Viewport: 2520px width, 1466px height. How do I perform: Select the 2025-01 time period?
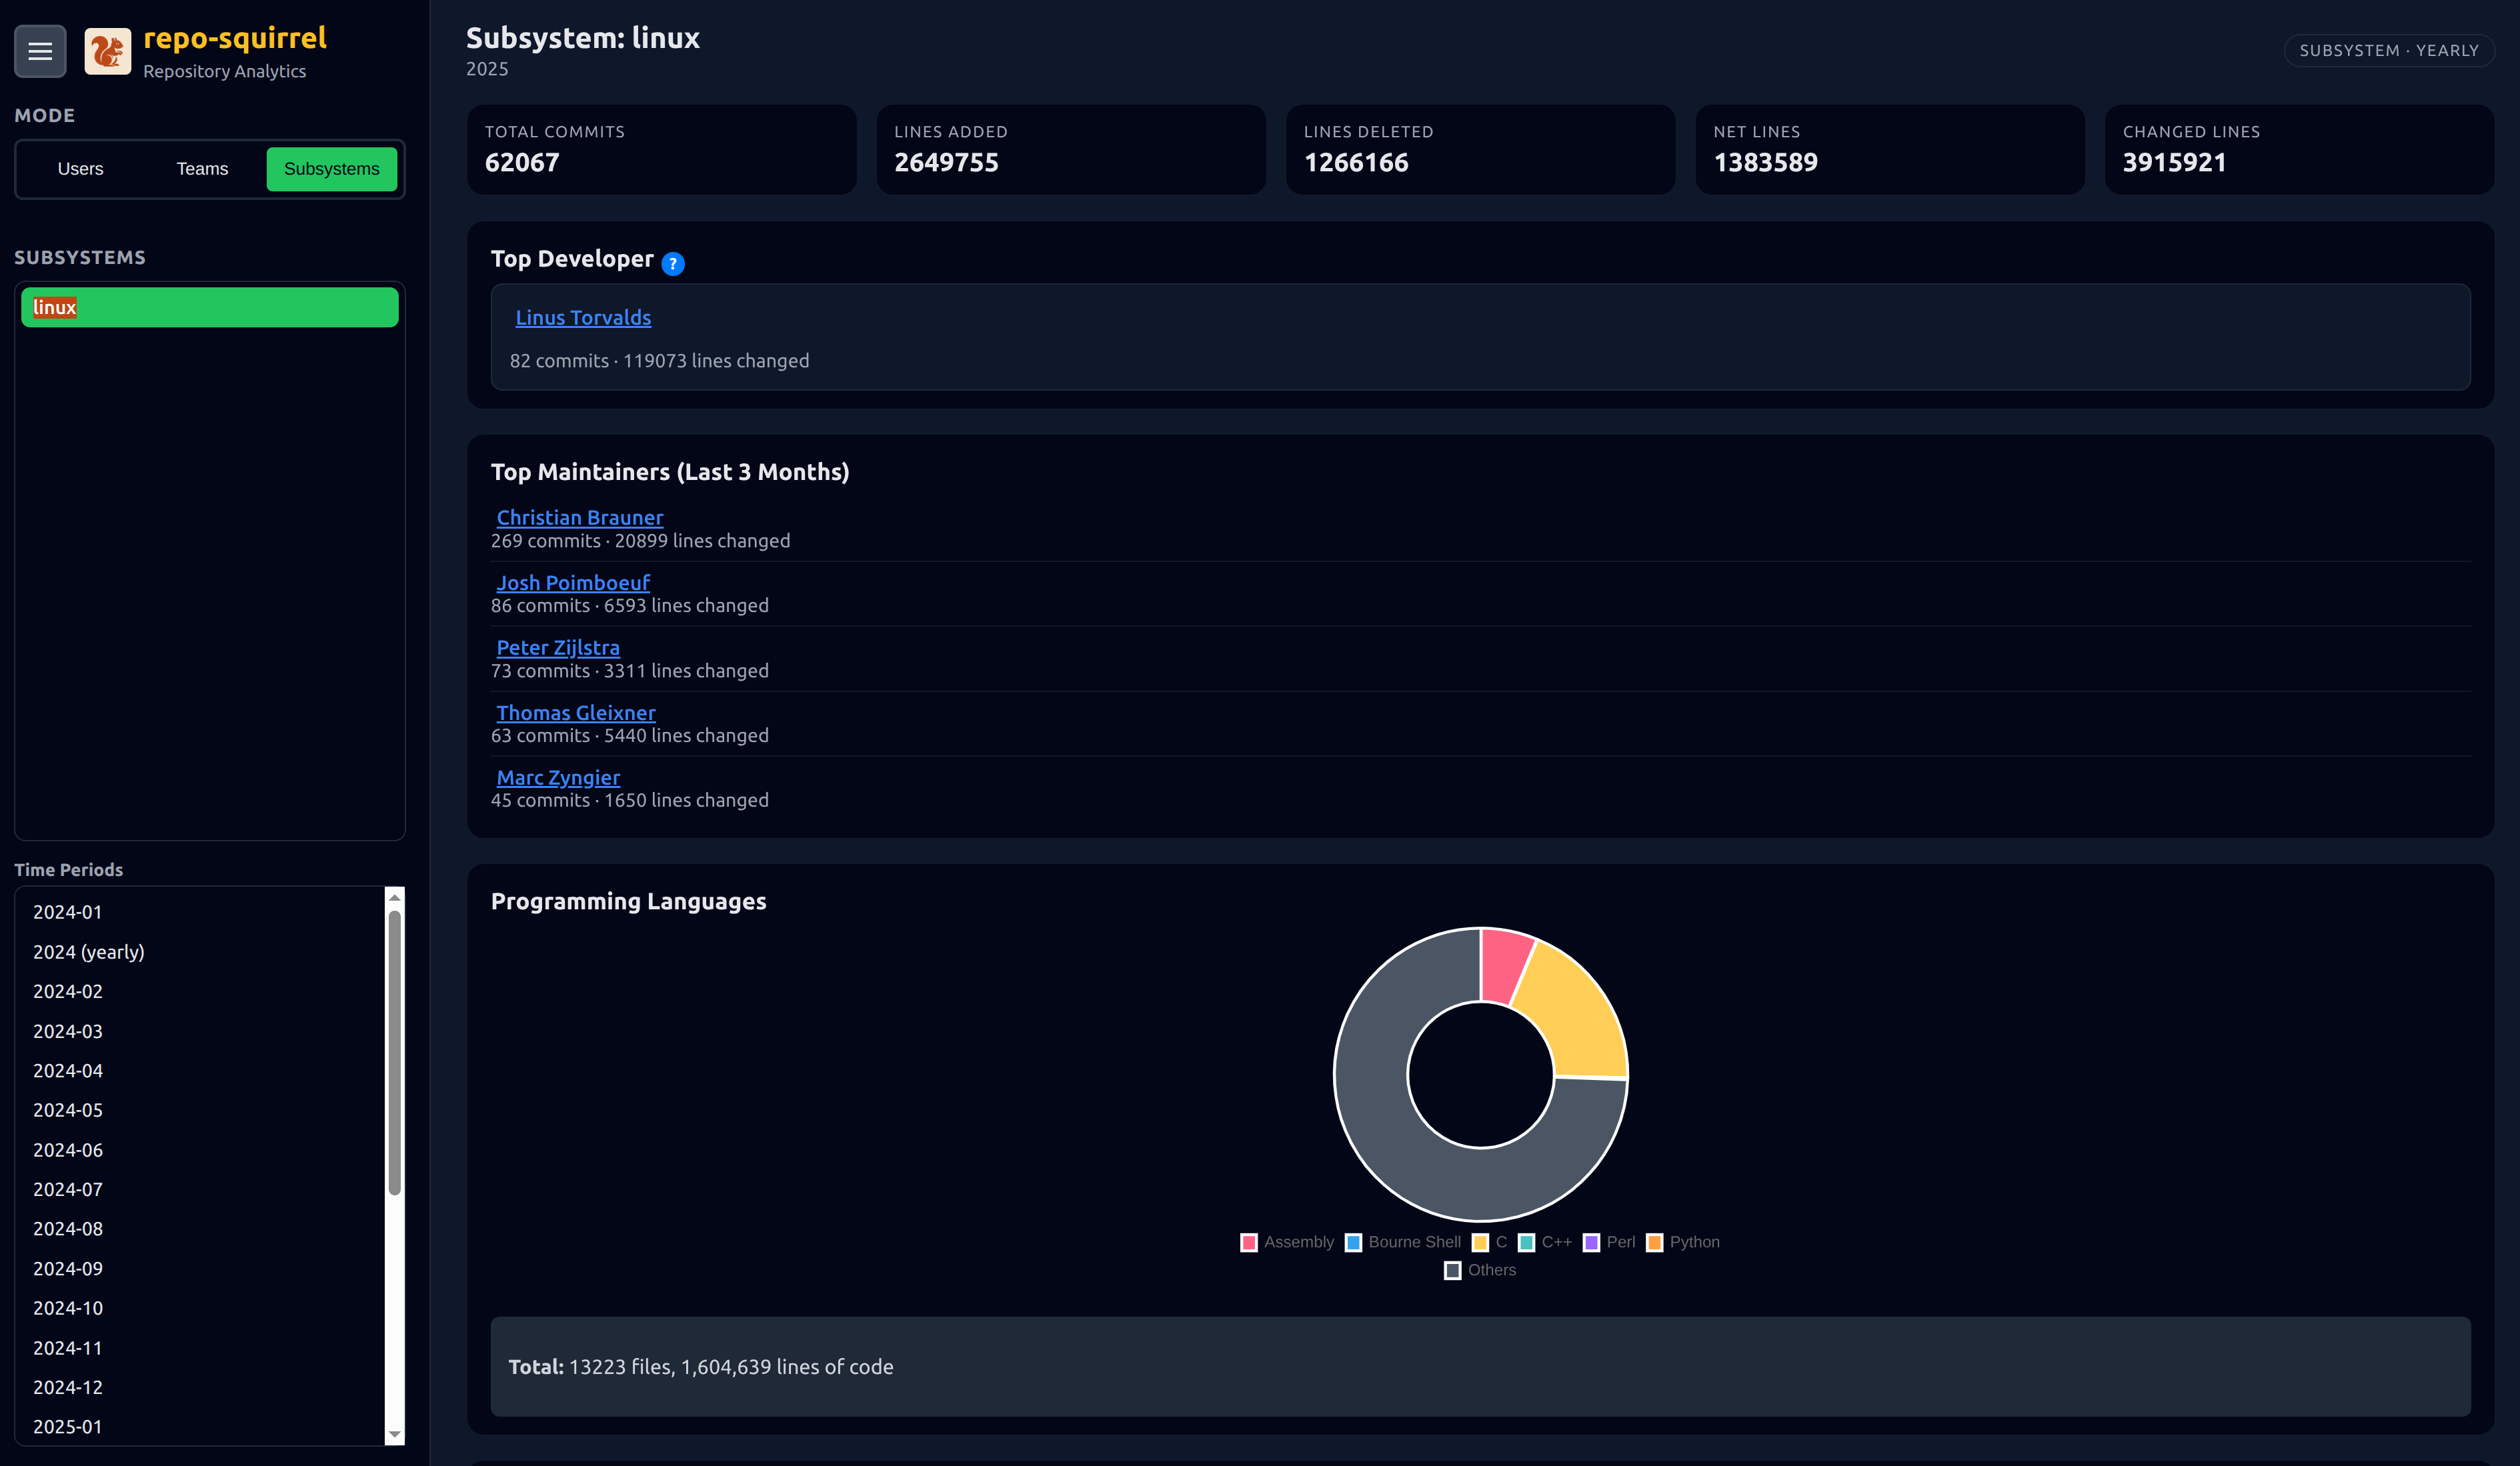point(67,1426)
